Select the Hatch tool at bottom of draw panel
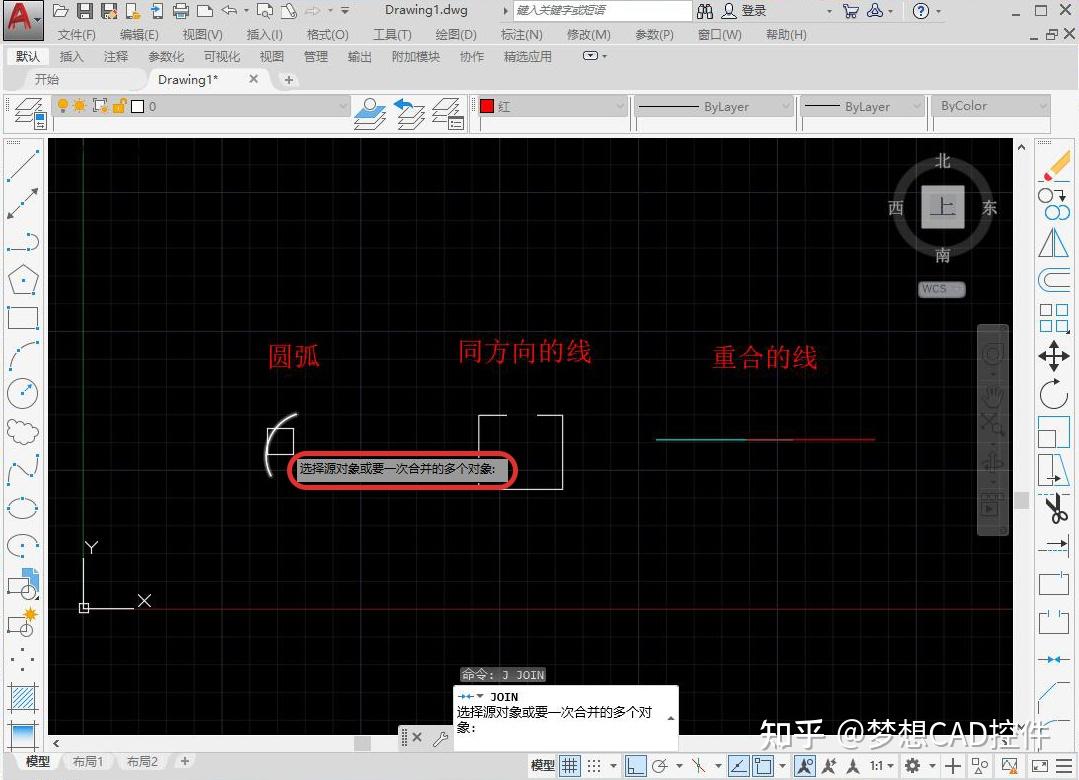The height and width of the screenshot is (780, 1079). [23, 696]
